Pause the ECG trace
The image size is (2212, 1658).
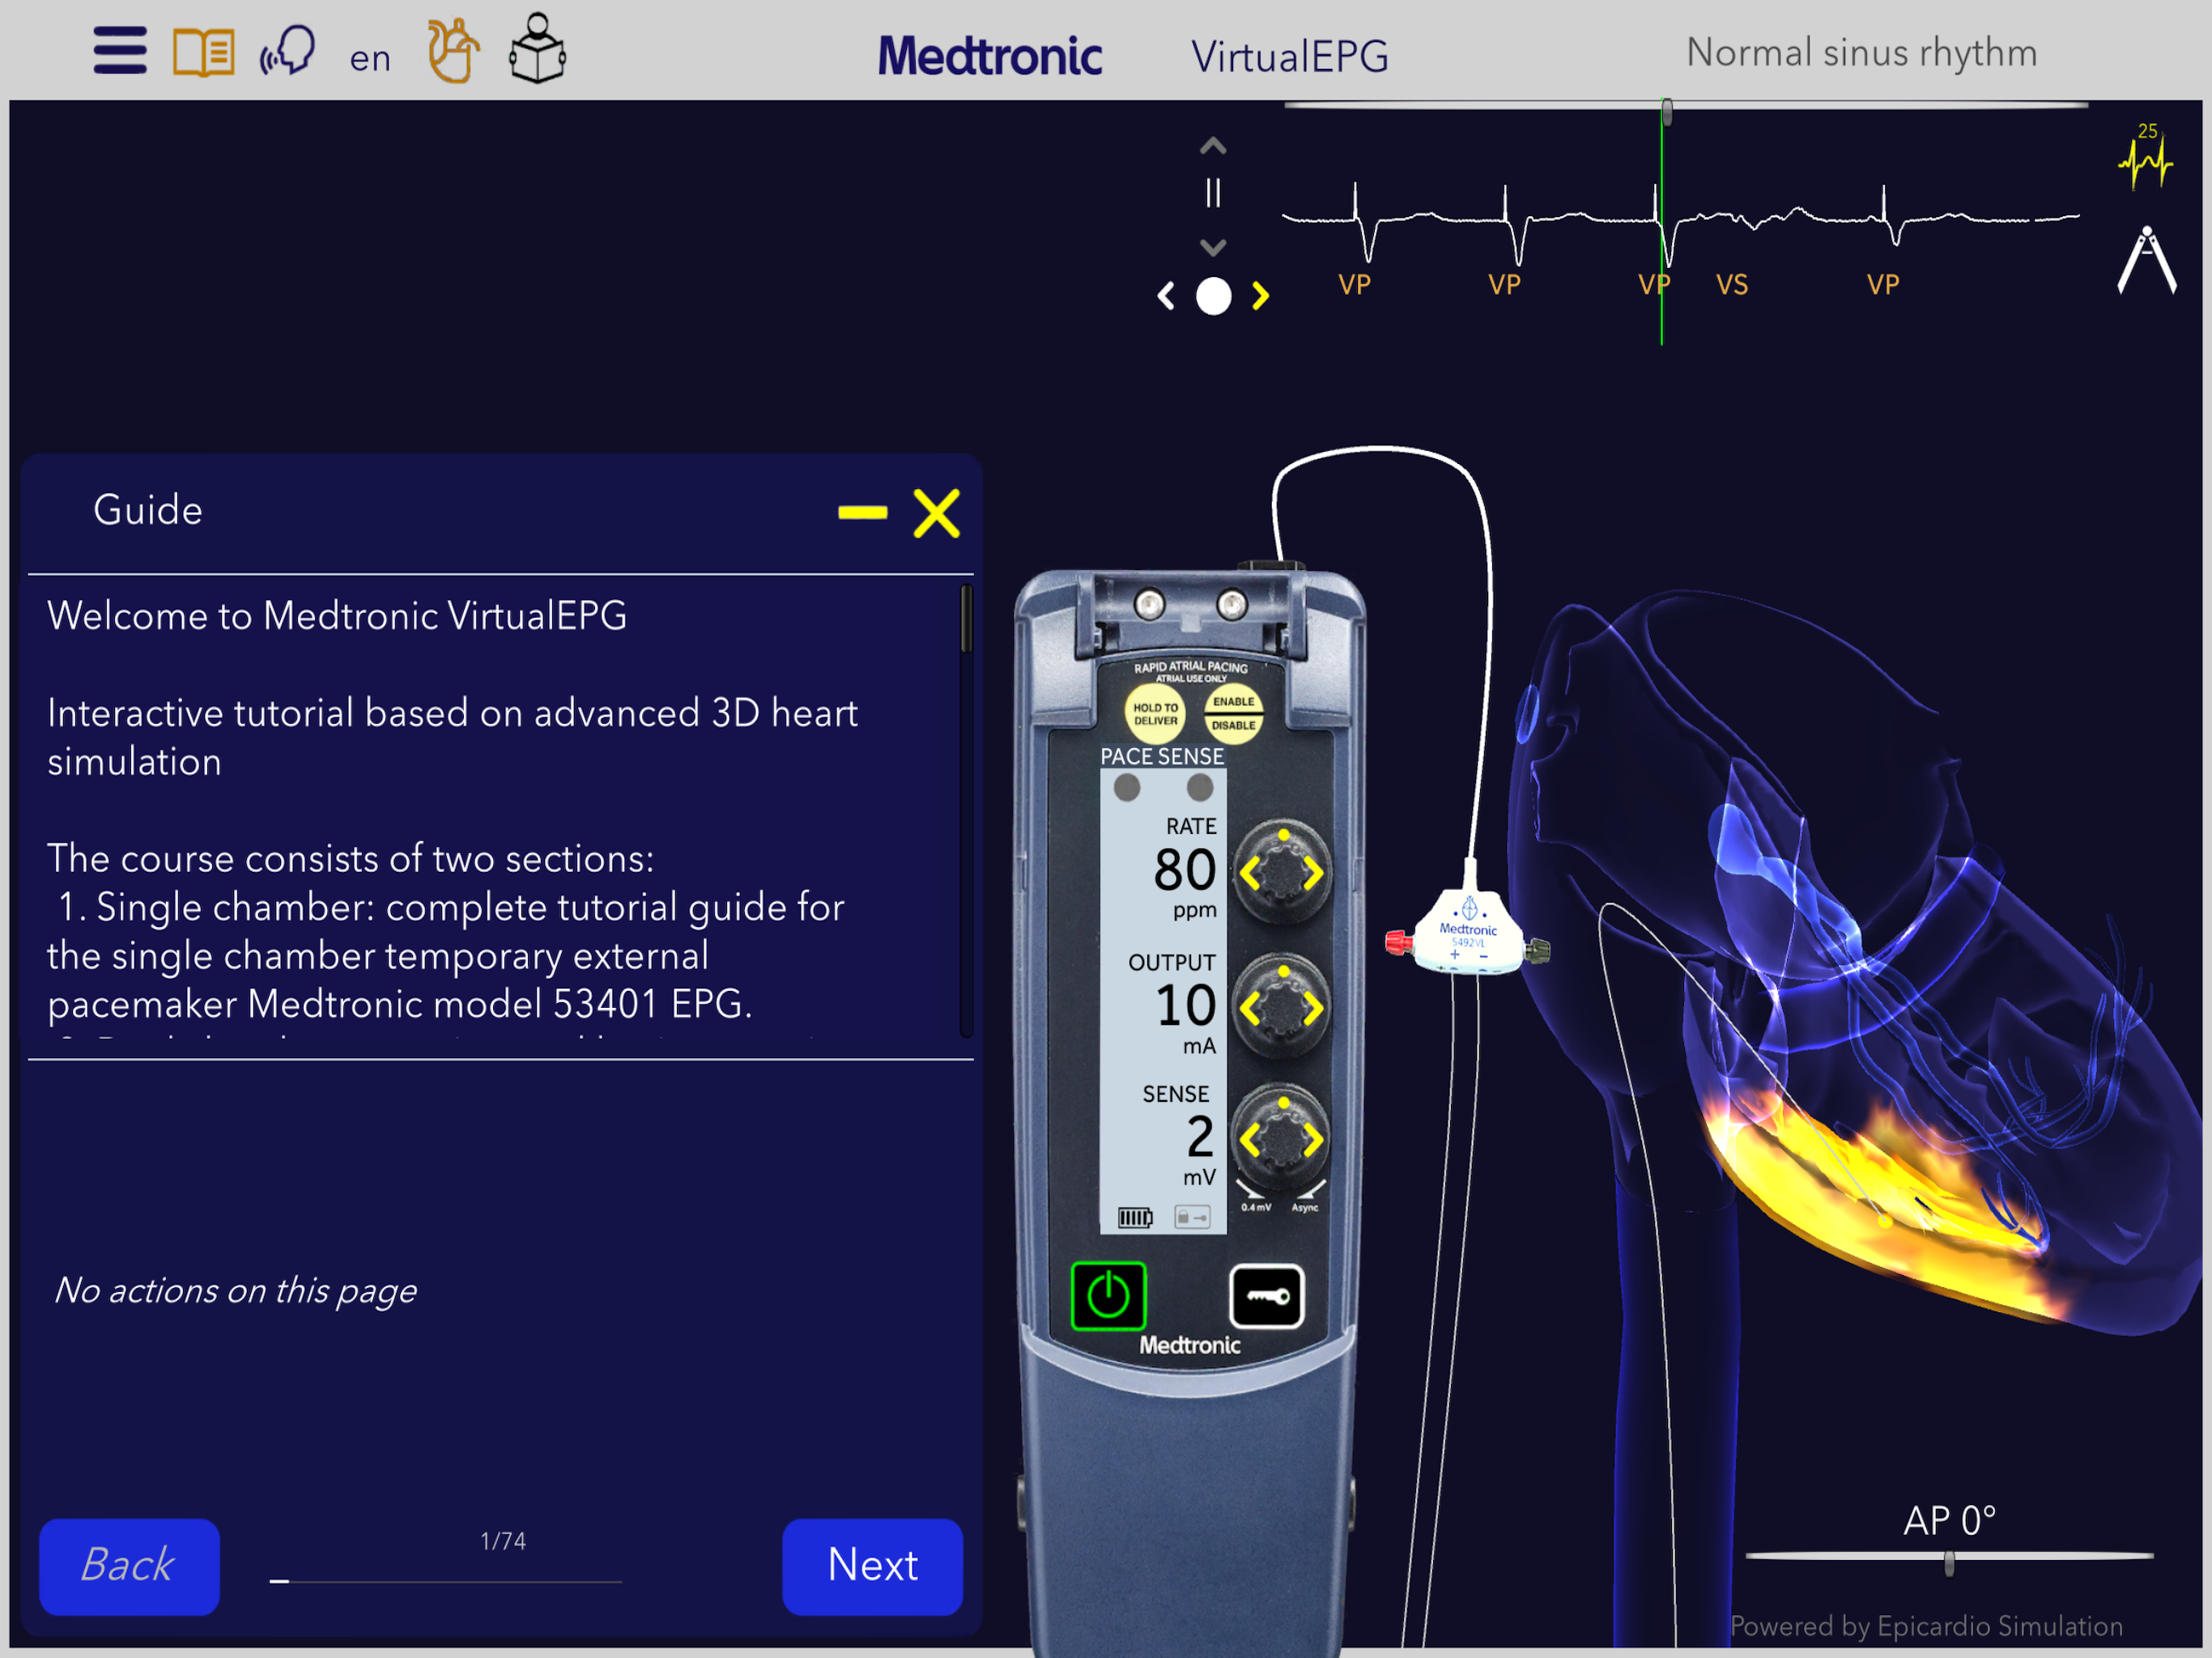tap(1213, 193)
